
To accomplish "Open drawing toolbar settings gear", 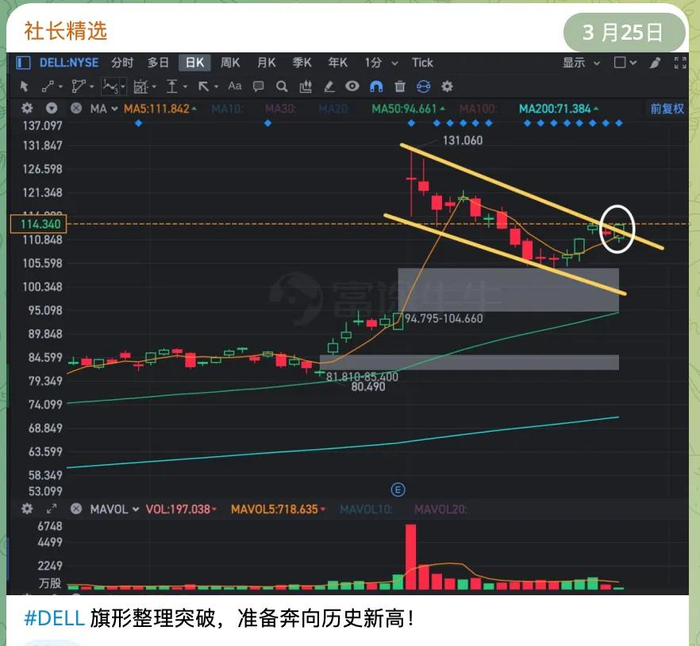I will click(x=447, y=86).
